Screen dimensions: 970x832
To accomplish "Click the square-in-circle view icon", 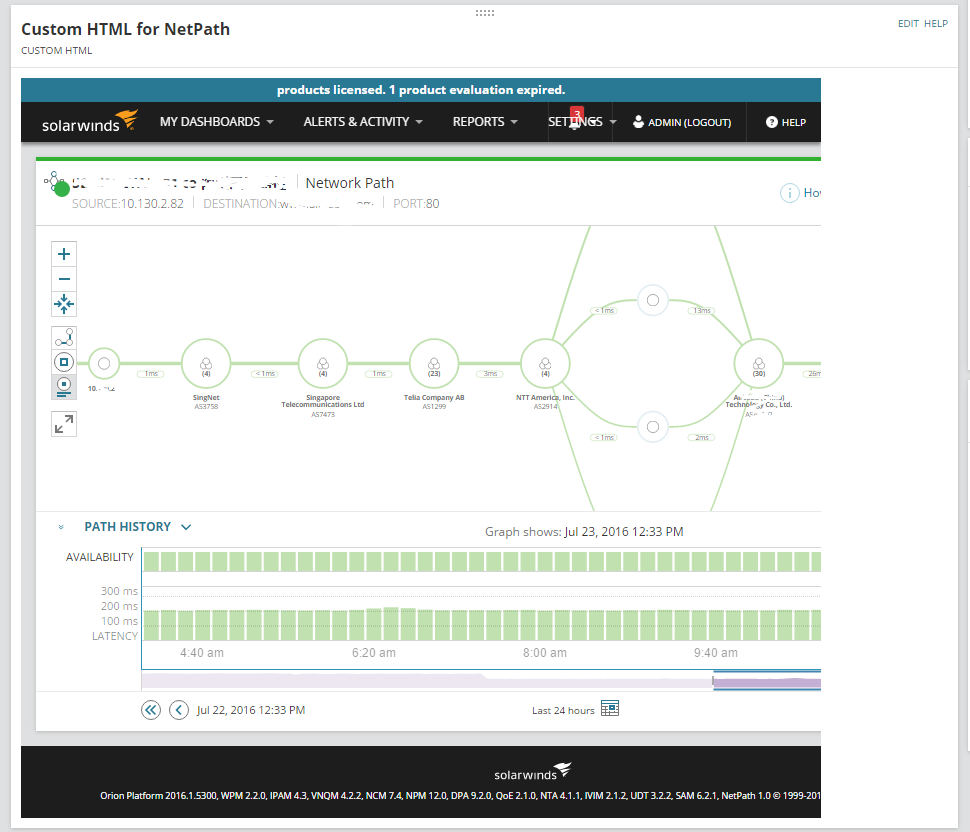I will coord(64,362).
